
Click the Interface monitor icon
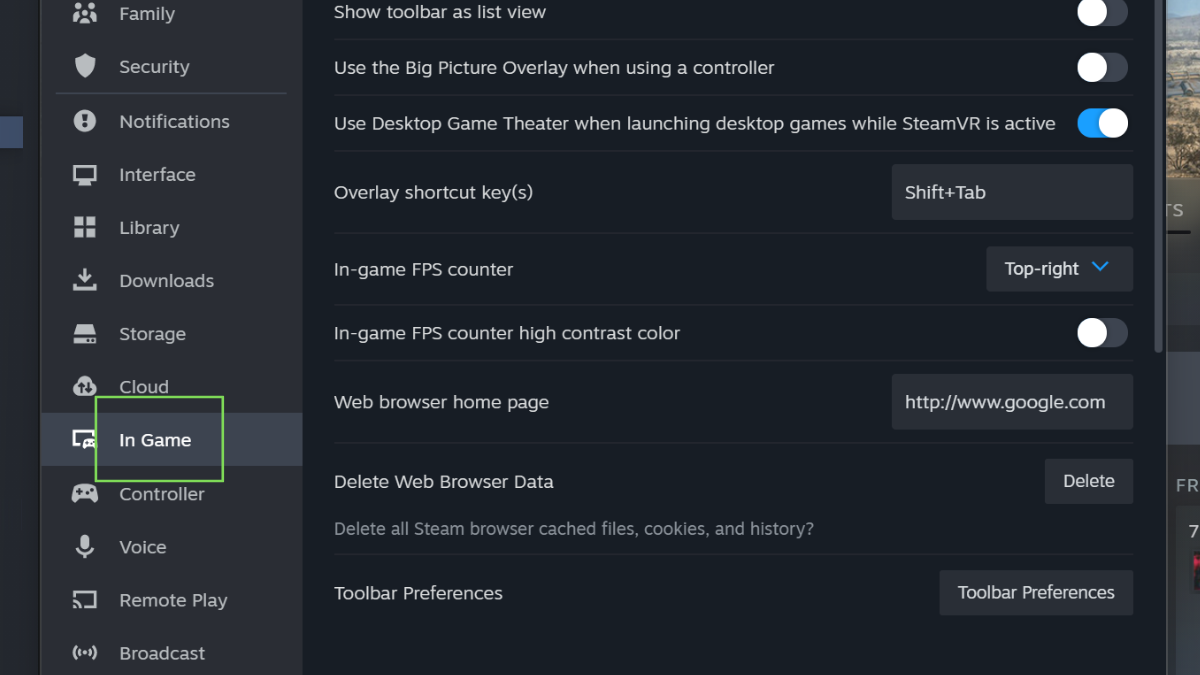pos(85,175)
